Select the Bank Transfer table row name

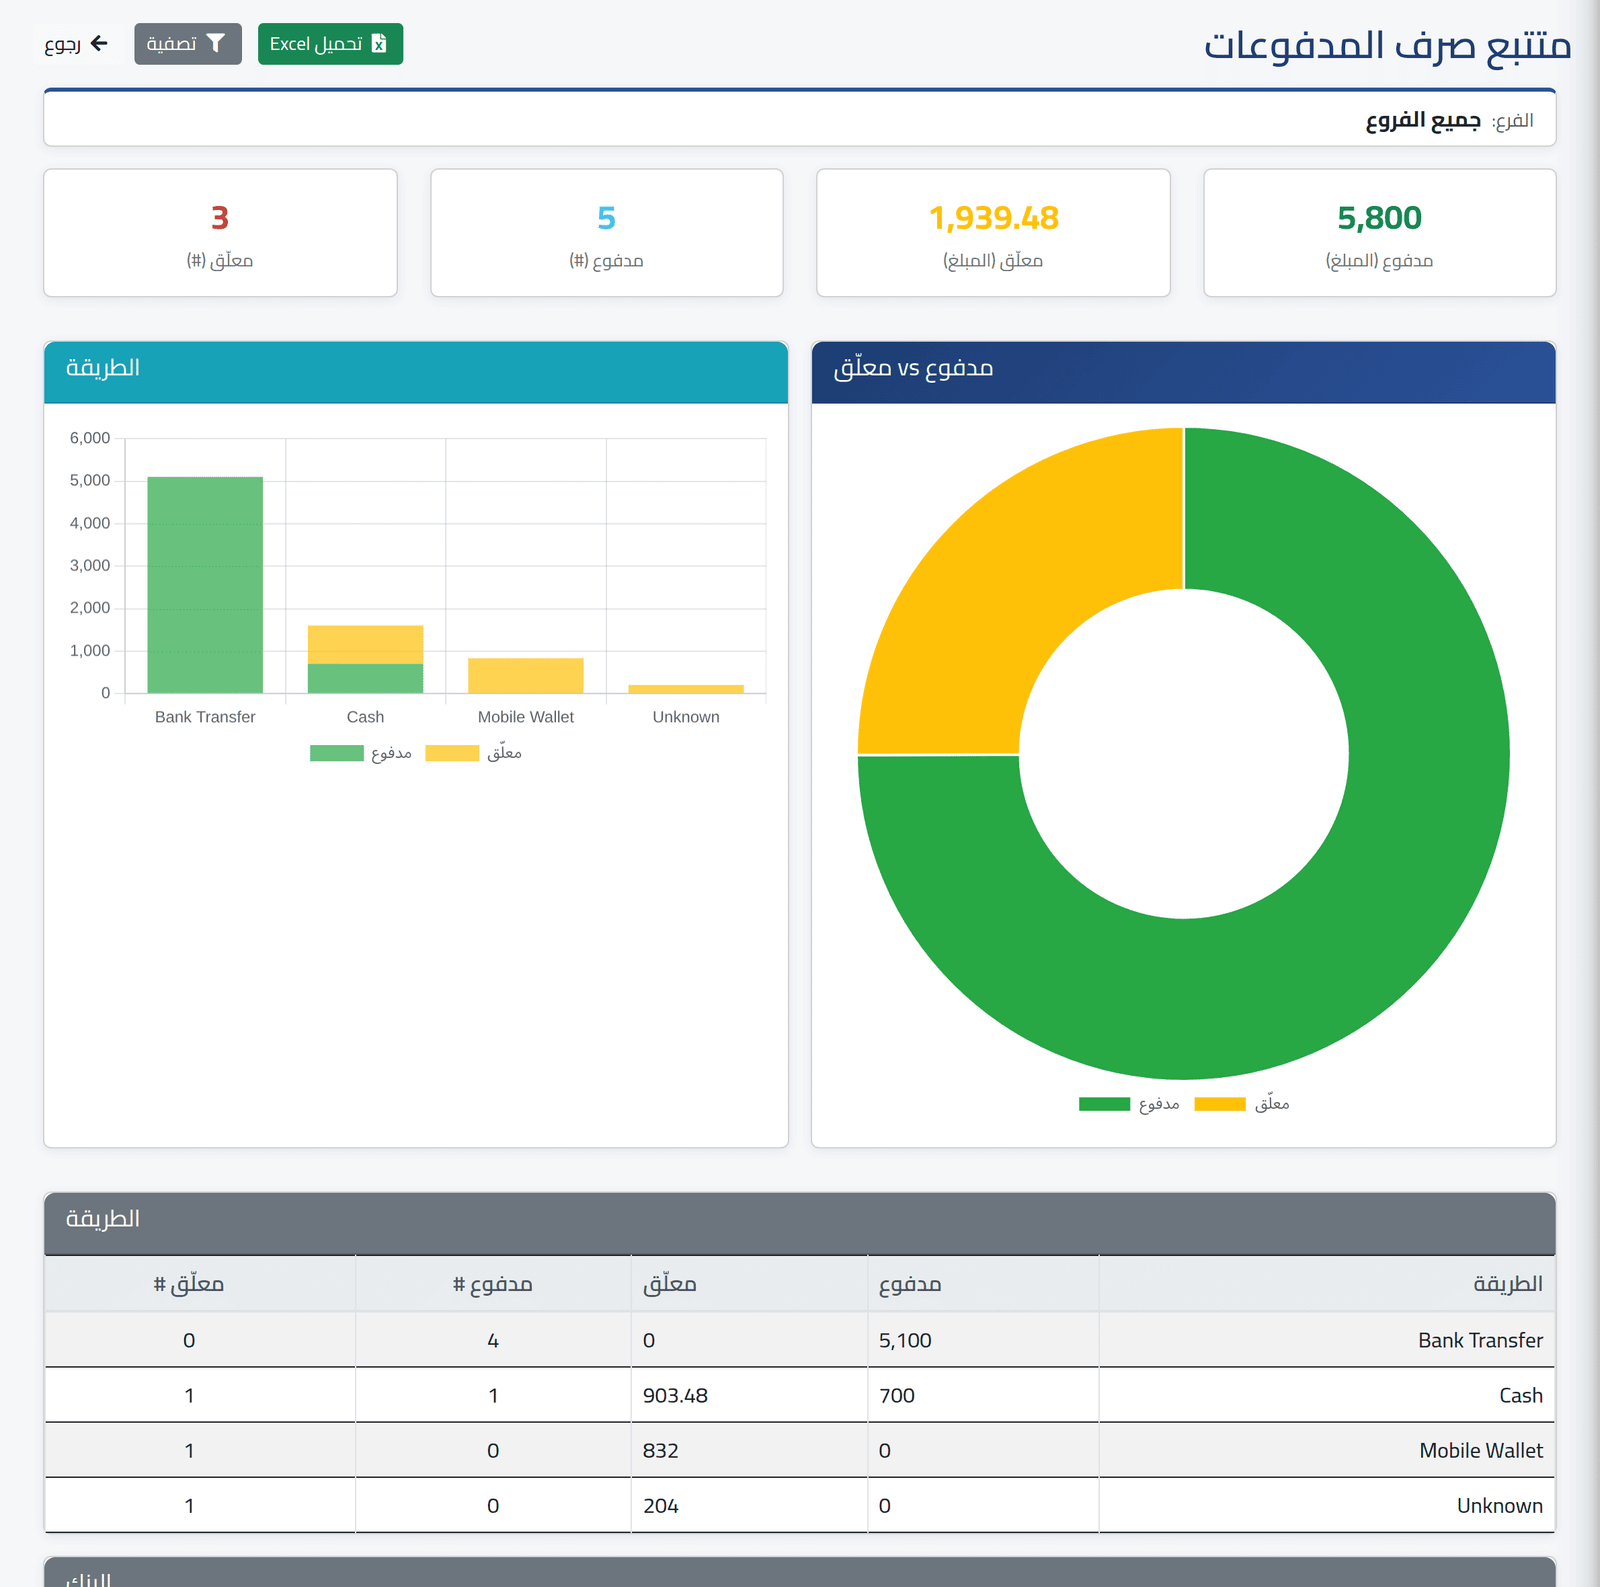[x=1480, y=1340]
